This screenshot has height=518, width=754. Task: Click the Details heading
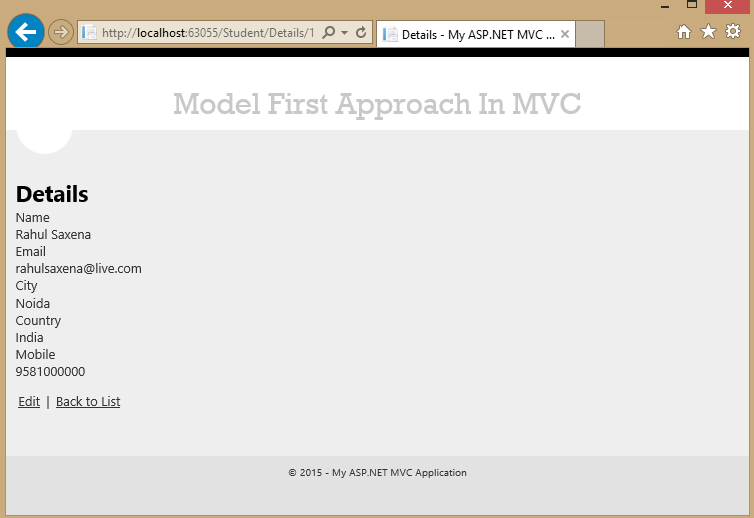52,194
